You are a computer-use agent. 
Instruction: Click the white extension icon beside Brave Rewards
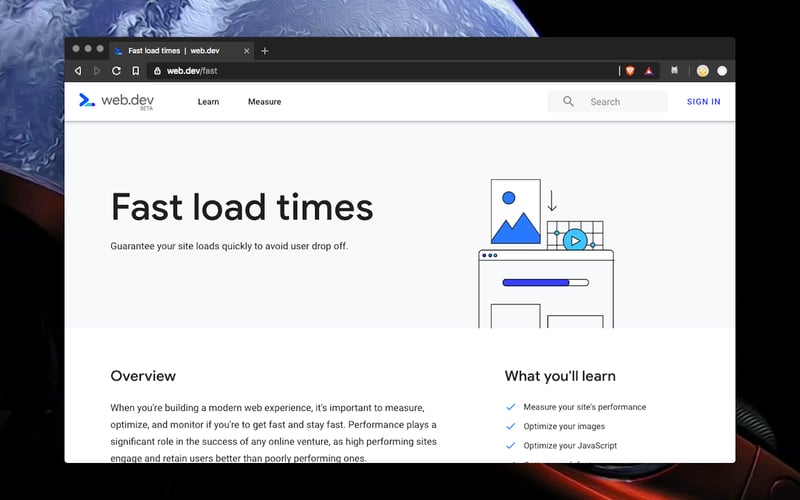coord(674,70)
